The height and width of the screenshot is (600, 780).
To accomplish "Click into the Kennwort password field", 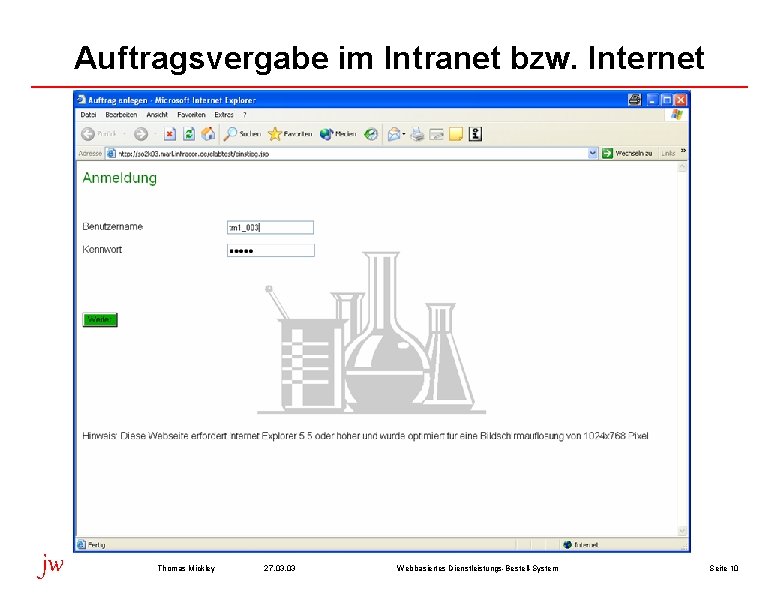I will (x=271, y=250).
